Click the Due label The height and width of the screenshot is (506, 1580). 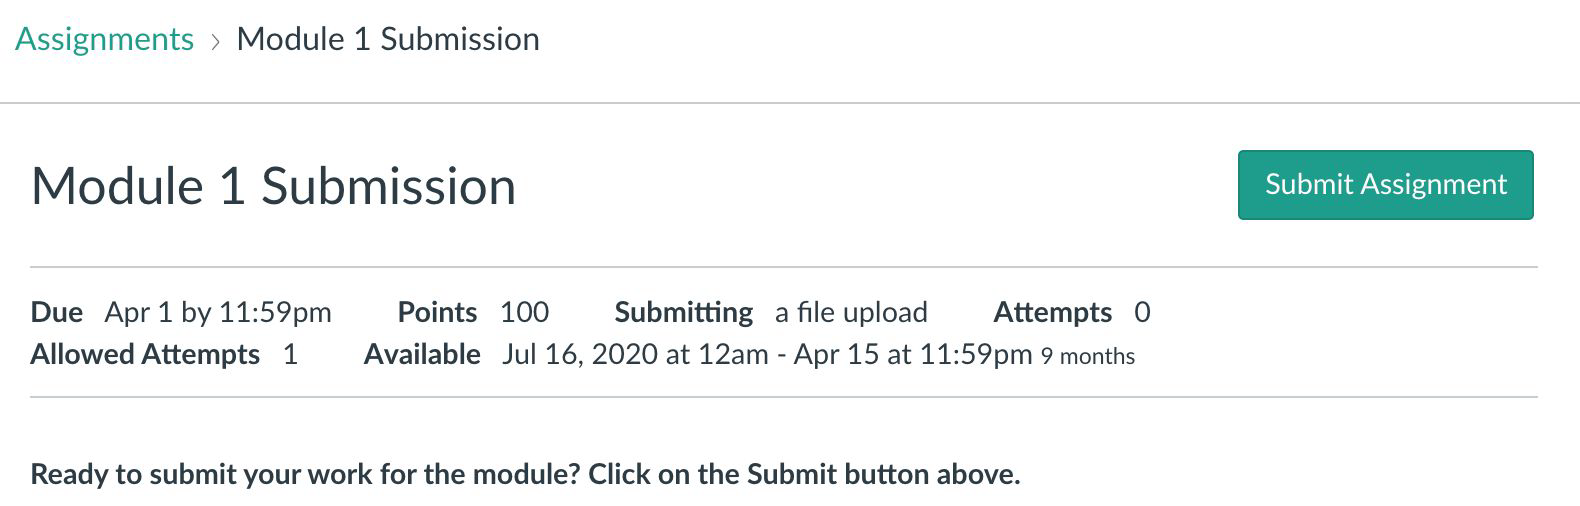click(x=56, y=312)
